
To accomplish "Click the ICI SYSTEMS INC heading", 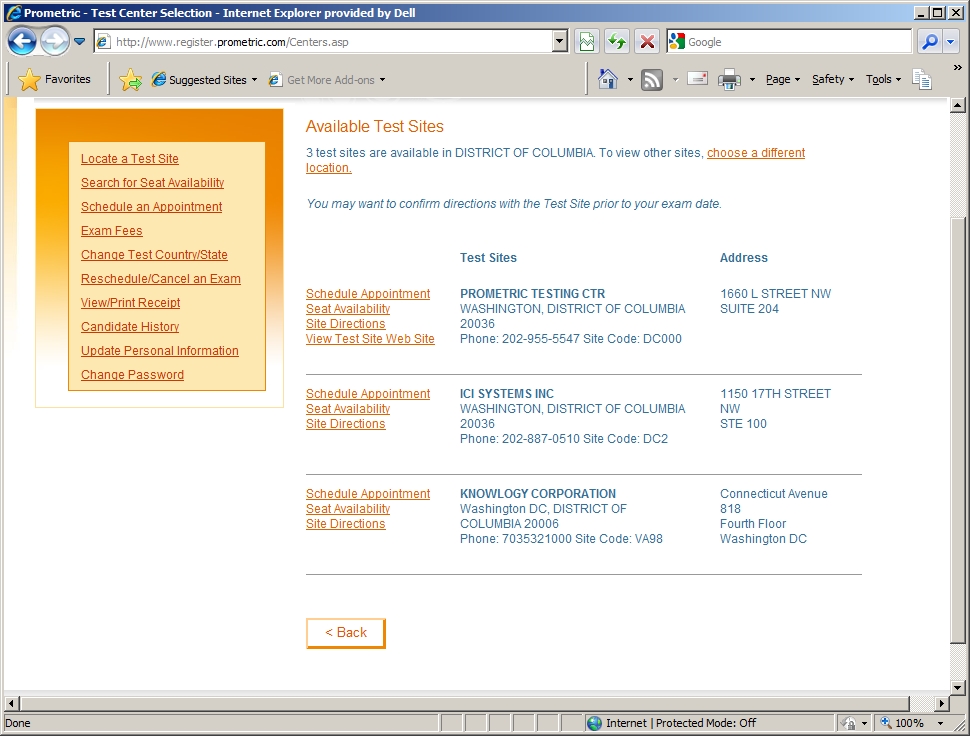I will (507, 394).
